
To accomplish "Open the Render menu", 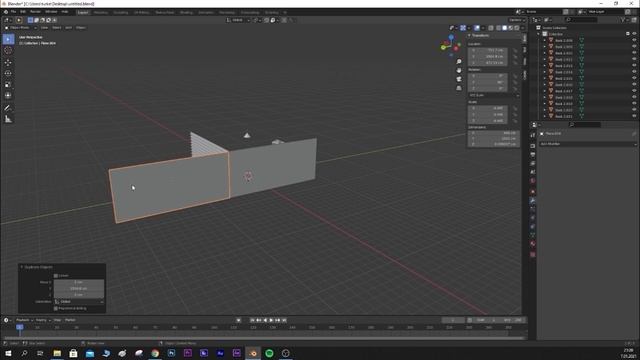I will tap(36, 12).
